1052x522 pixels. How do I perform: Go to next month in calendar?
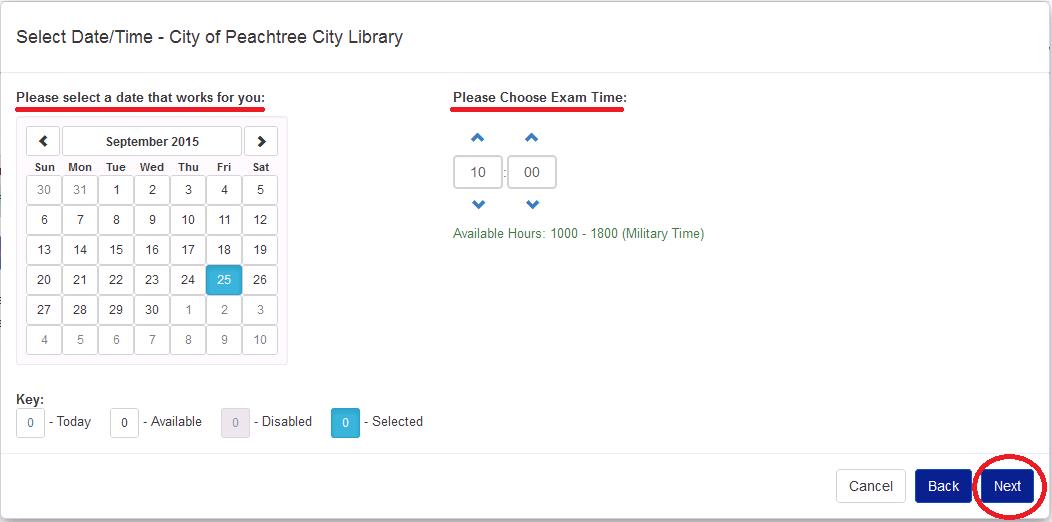tap(261, 142)
